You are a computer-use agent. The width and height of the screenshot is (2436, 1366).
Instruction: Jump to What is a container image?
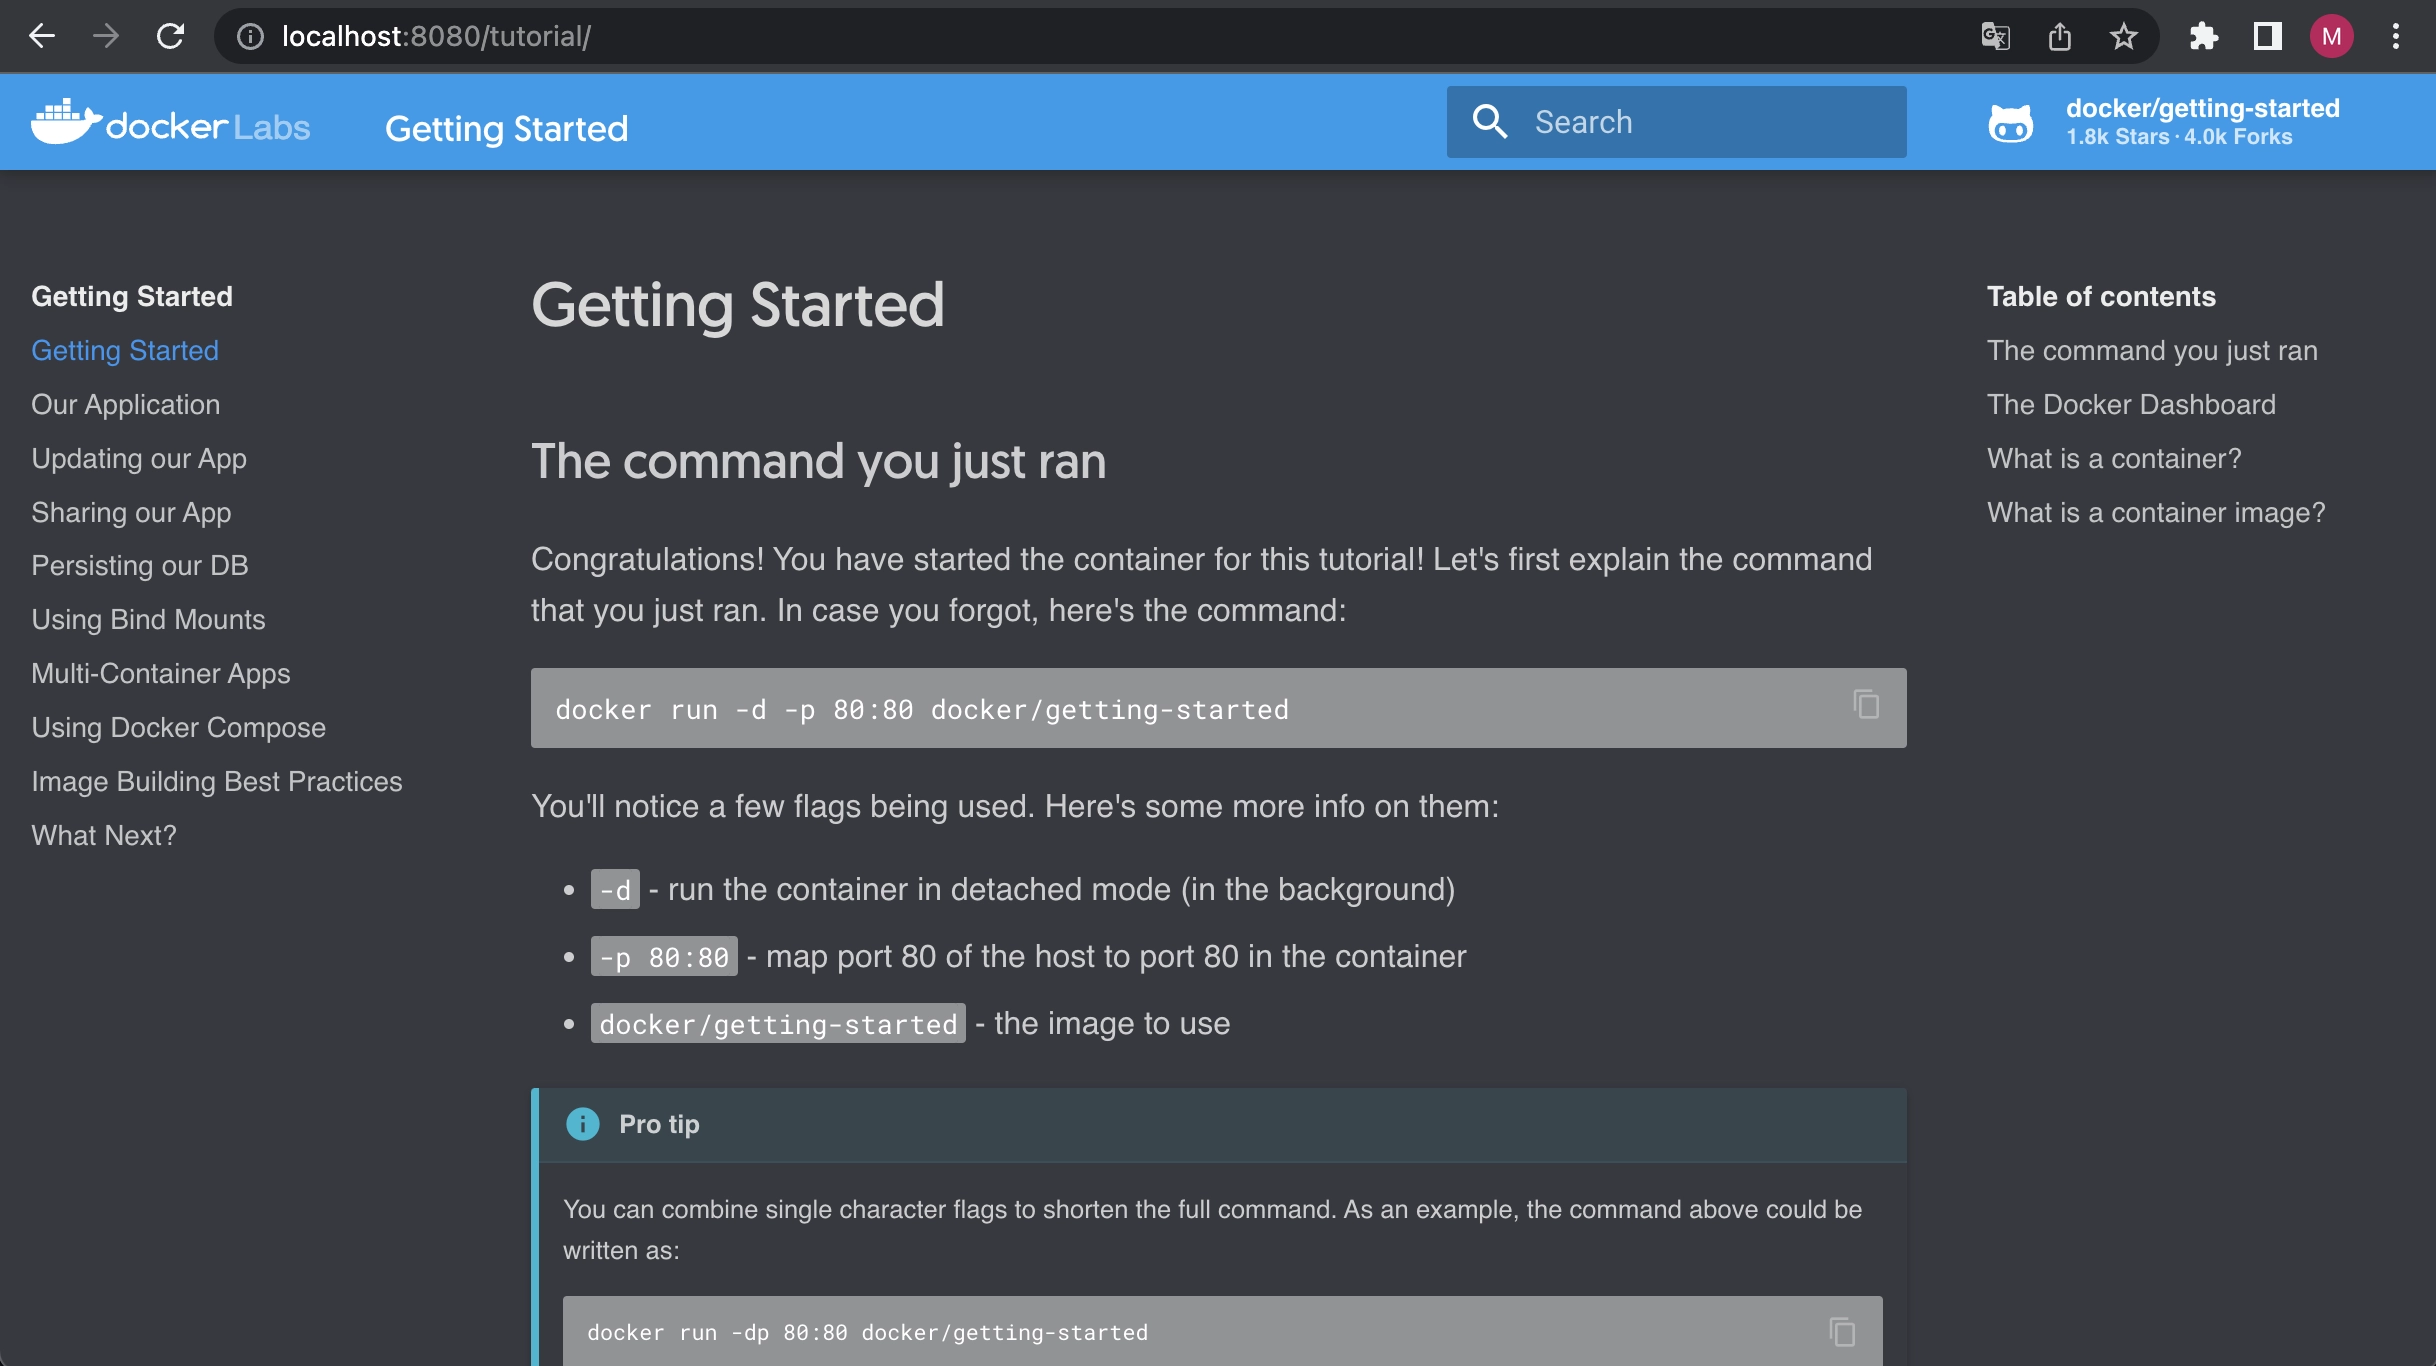coord(2156,513)
